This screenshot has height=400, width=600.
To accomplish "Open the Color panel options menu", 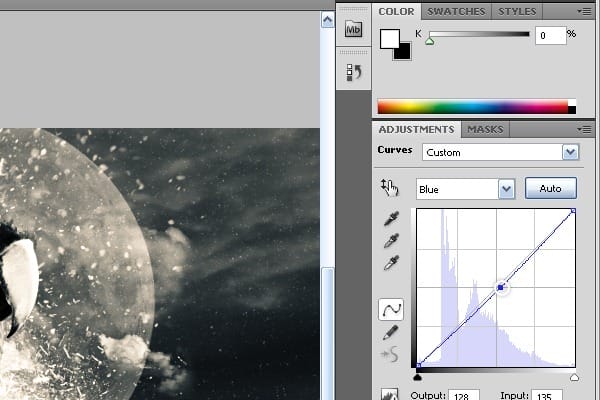I will 584,12.
